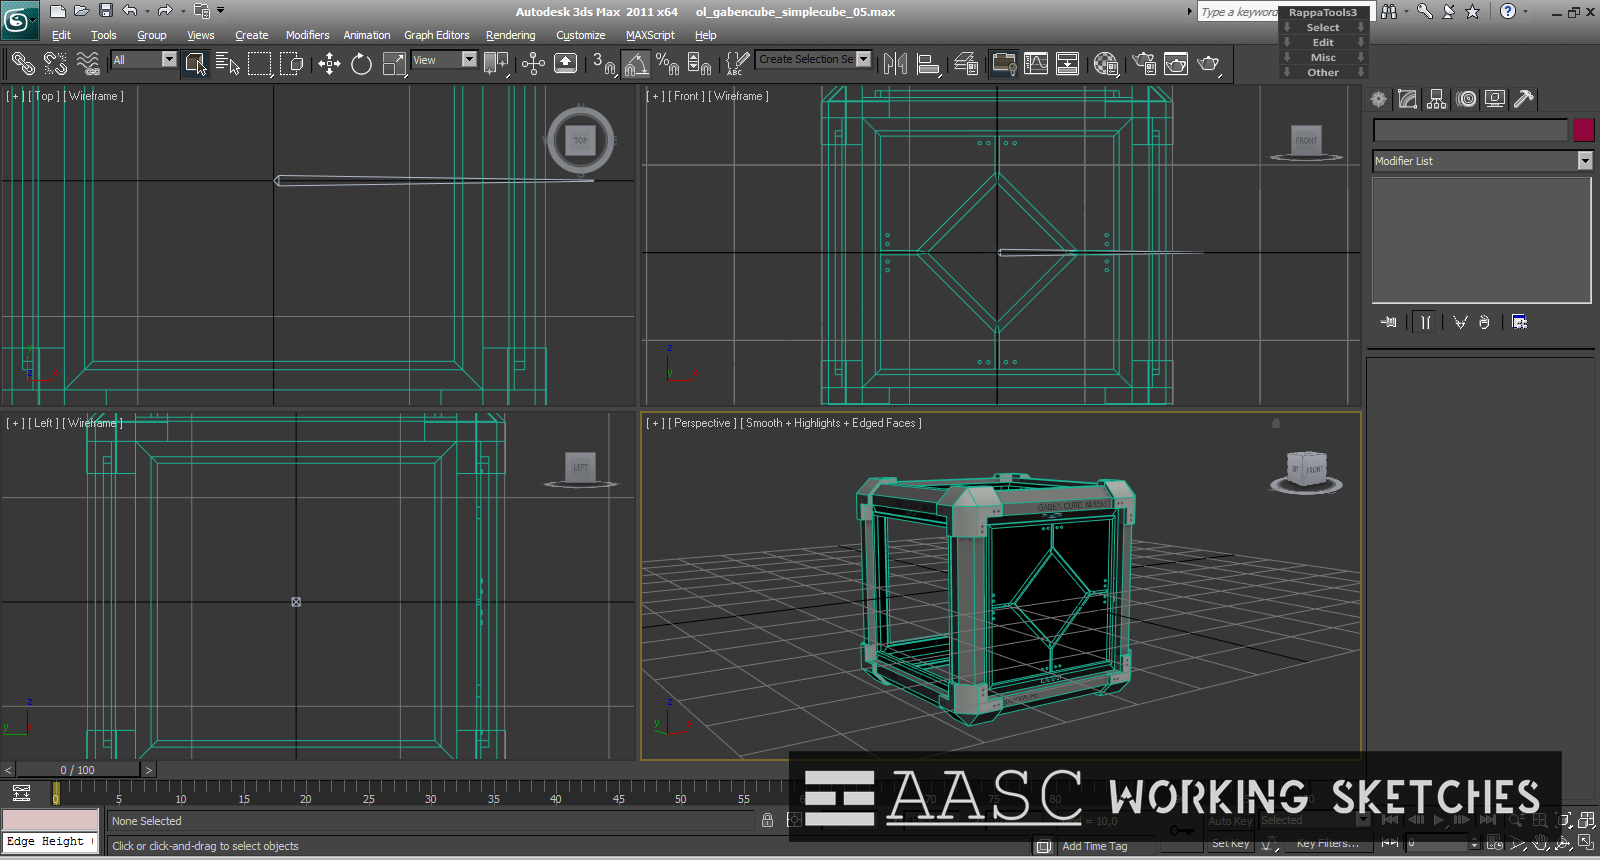1600x860 pixels.
Task: Open the Edit menu
Action: tap(61, 35)
